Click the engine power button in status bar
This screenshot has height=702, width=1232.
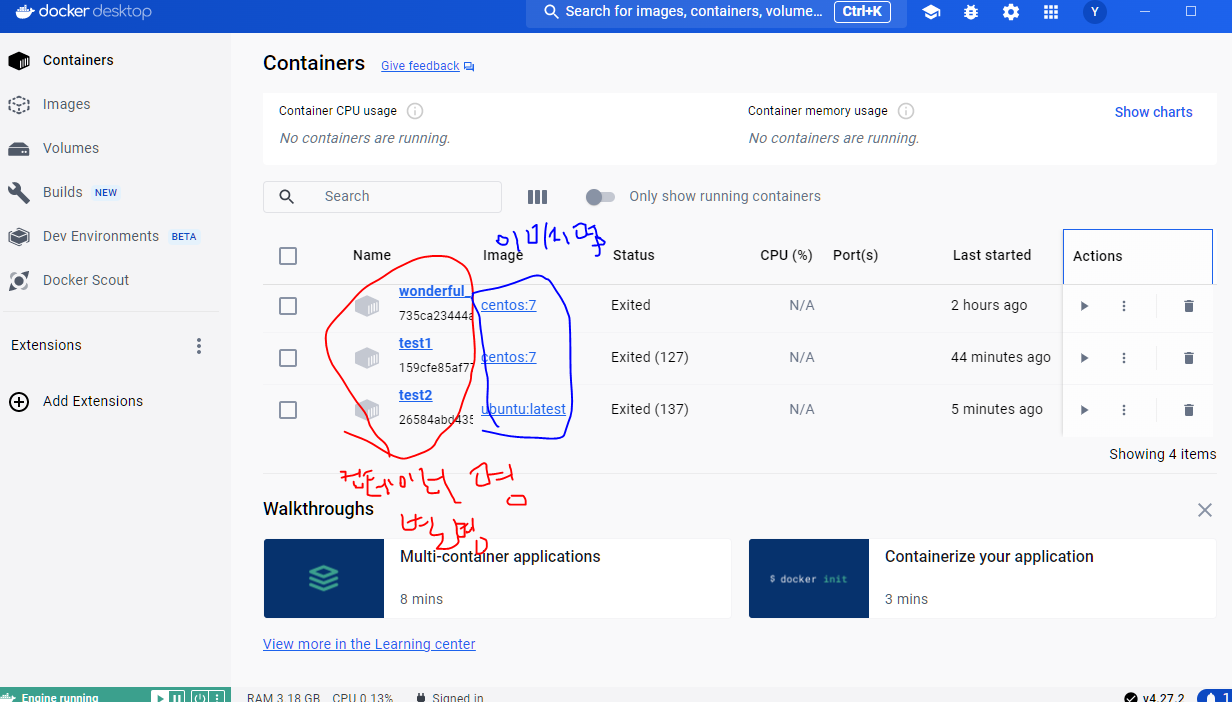(x=199, y=697)
